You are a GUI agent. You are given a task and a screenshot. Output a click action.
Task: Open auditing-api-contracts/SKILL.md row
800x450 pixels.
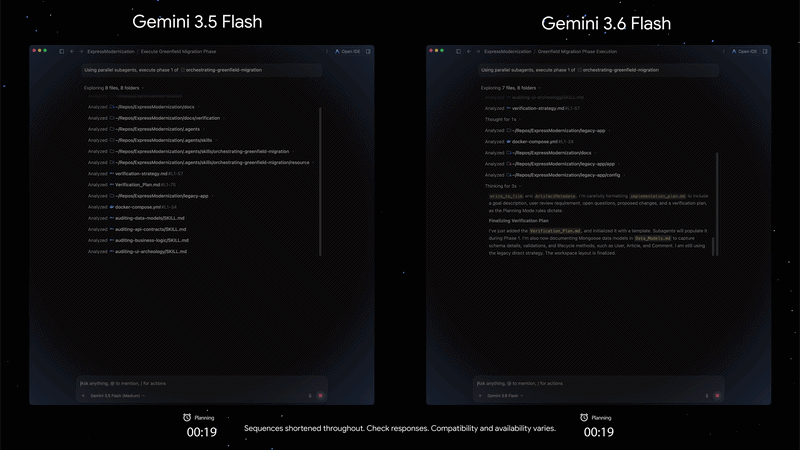pyautogui.click(x=137, y=230)
